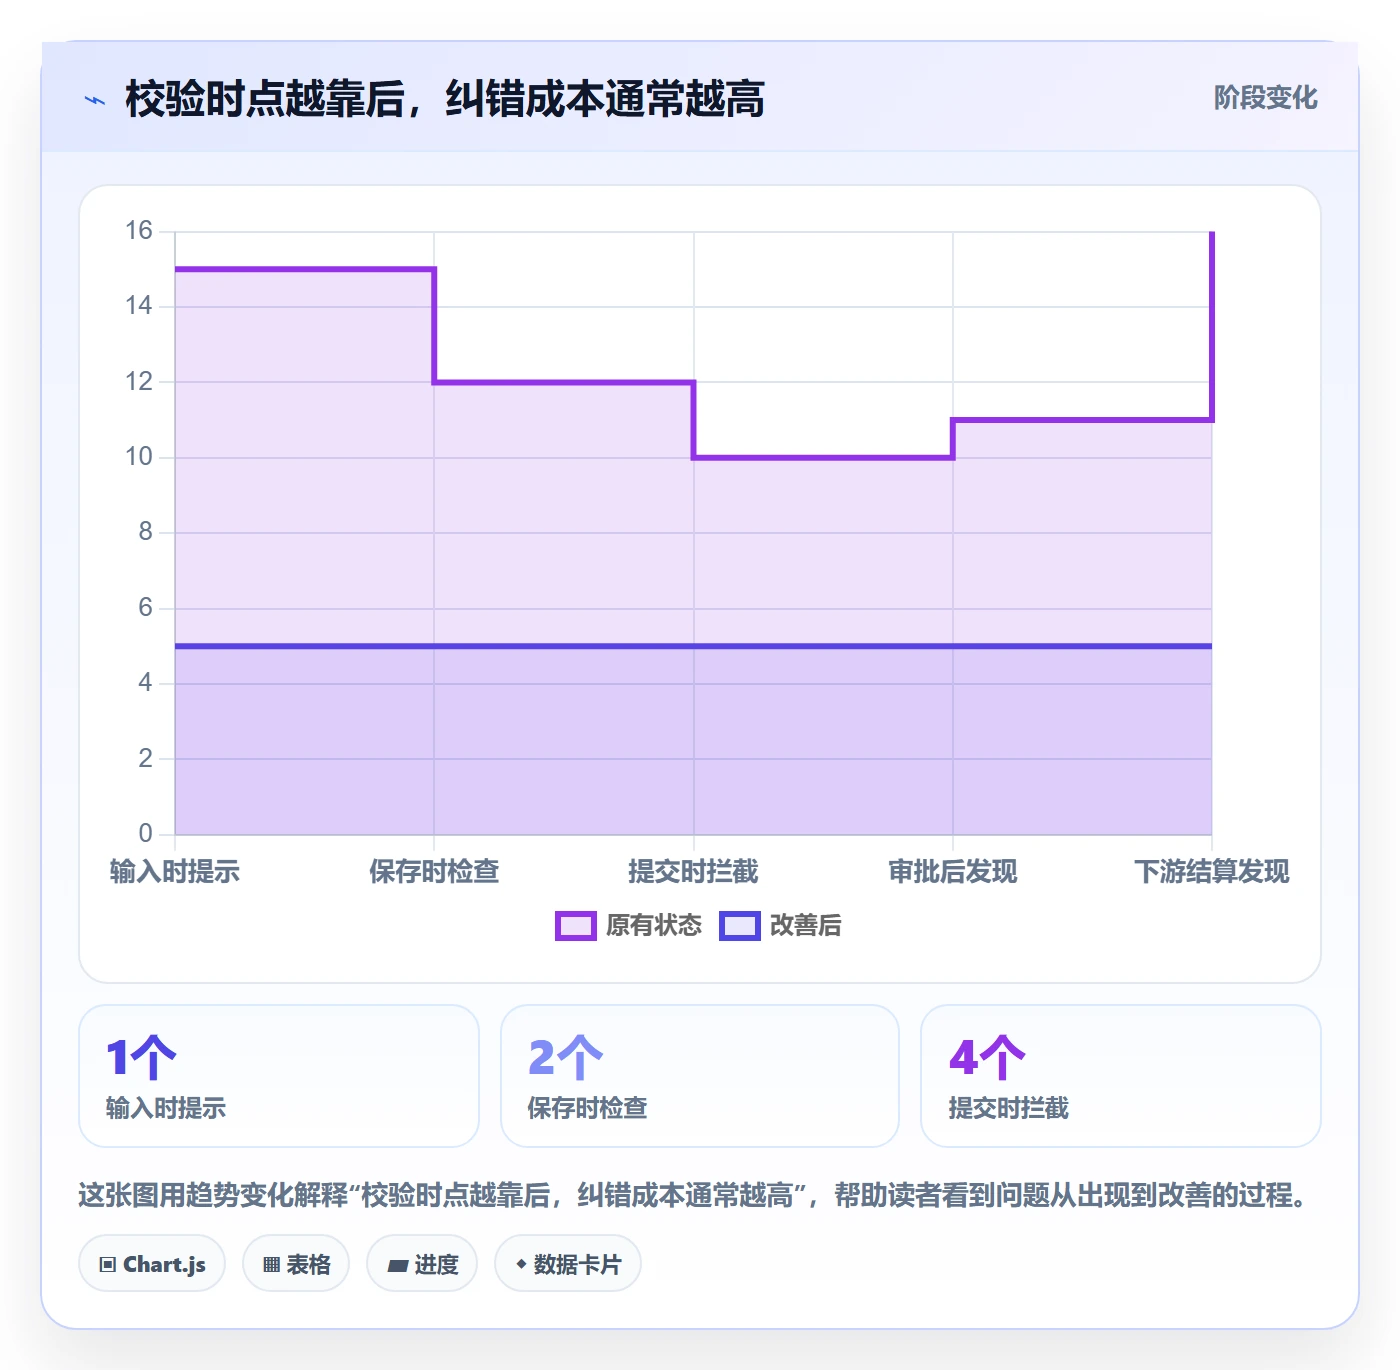Click the 下游结算发现 x-axis label
This screenshot has width=1400, height=1370.
[1212, 872]
